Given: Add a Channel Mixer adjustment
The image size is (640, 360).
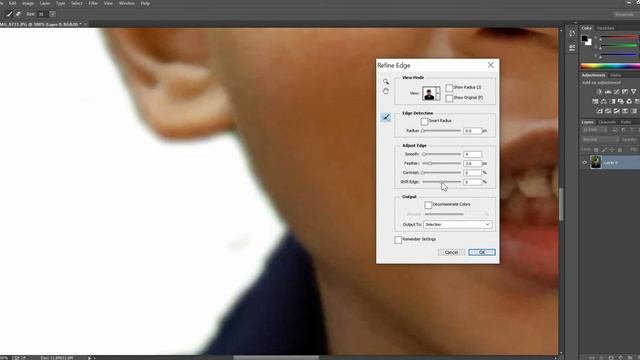Looking at the screenshot, I should point(629,101).
